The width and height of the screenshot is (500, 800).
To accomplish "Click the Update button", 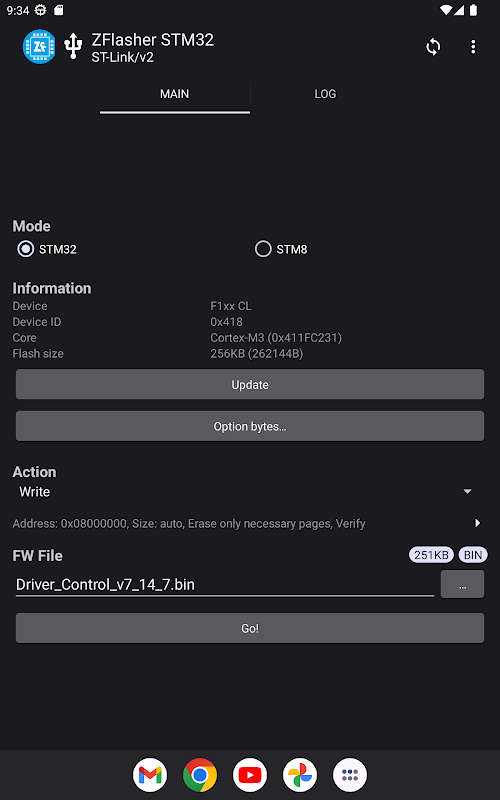I will pyautogui.click(x=250, y=384).
